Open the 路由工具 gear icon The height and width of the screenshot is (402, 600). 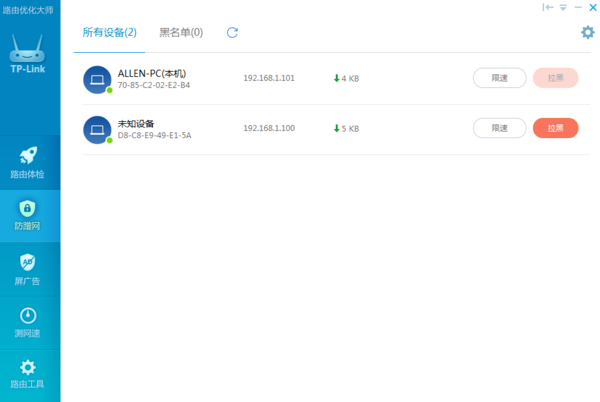click(x=28, y=368)
